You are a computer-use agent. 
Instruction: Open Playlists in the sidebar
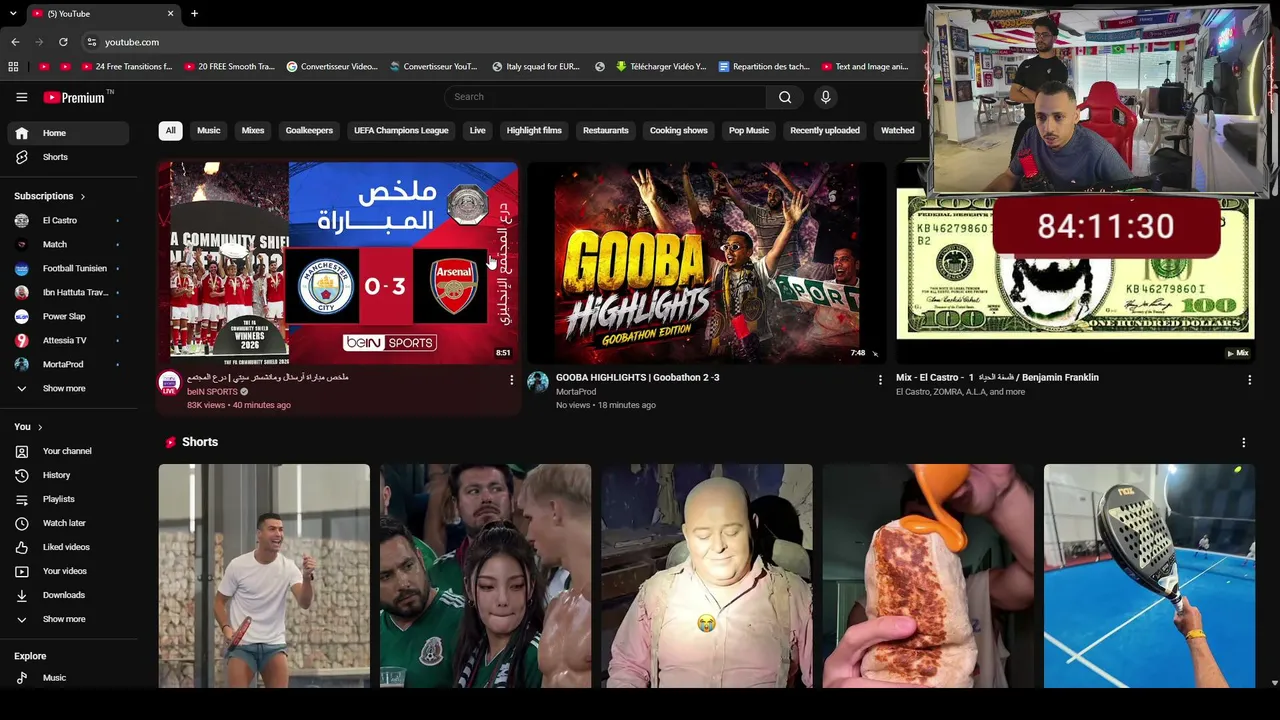[x=68, y=499]
